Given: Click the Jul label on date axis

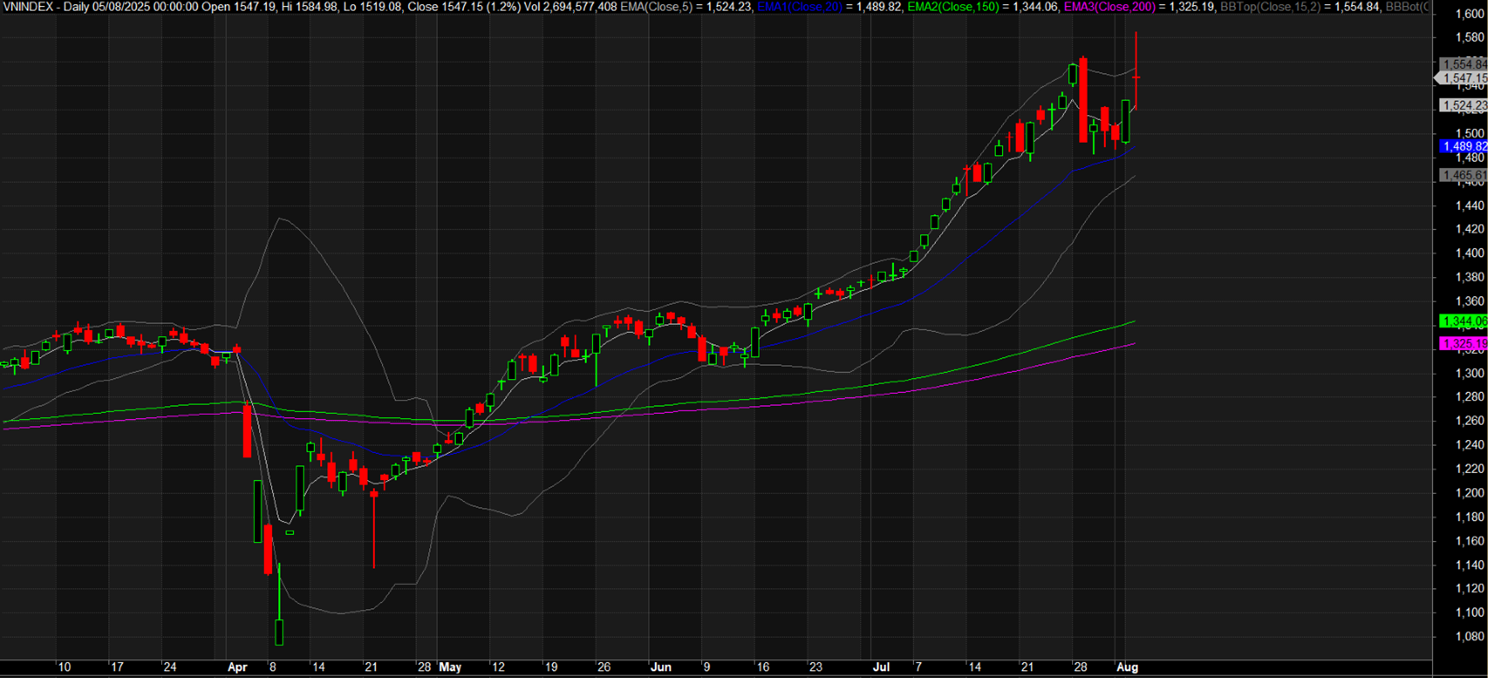Looking at the screenshot, I should pos(881,666).
